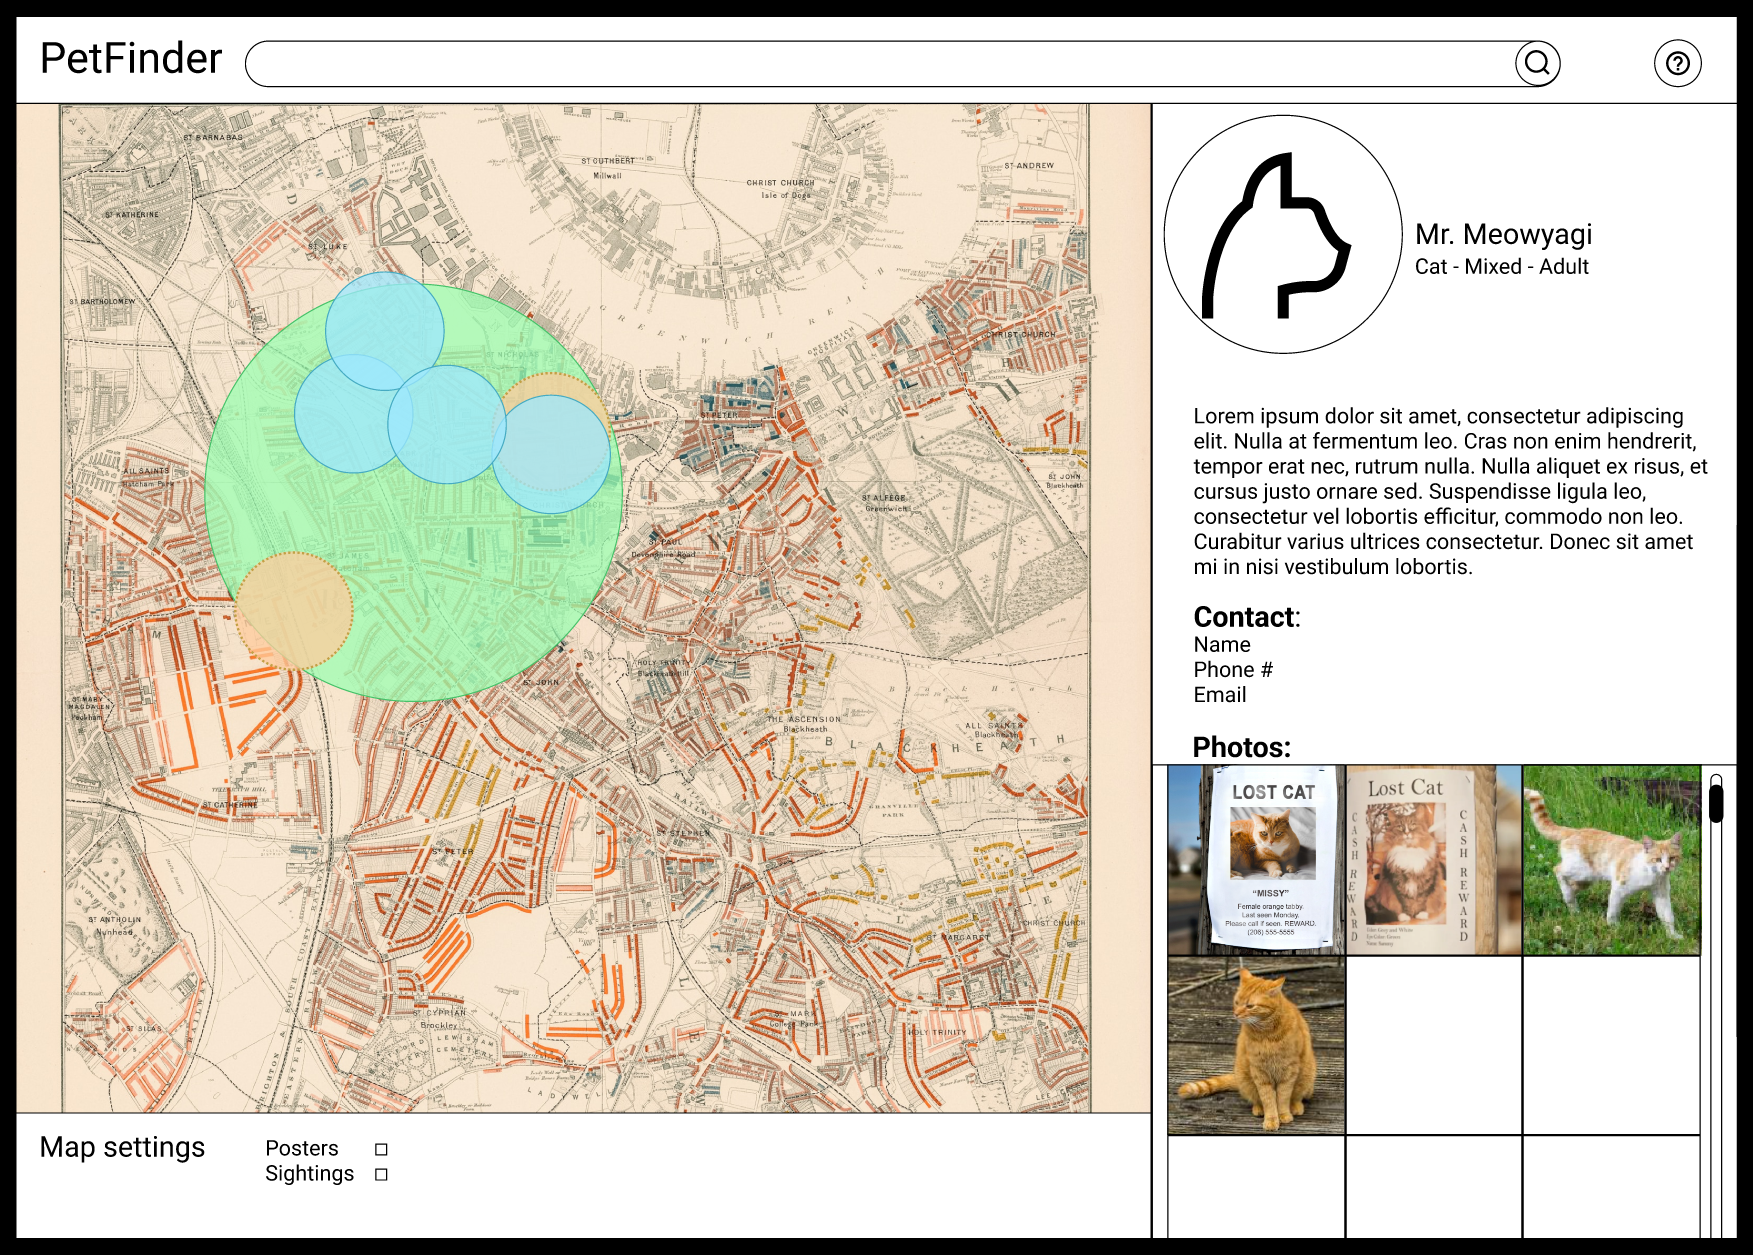
Task: Enable the Sightings checkbox
Action: (x=381, y=1175)
